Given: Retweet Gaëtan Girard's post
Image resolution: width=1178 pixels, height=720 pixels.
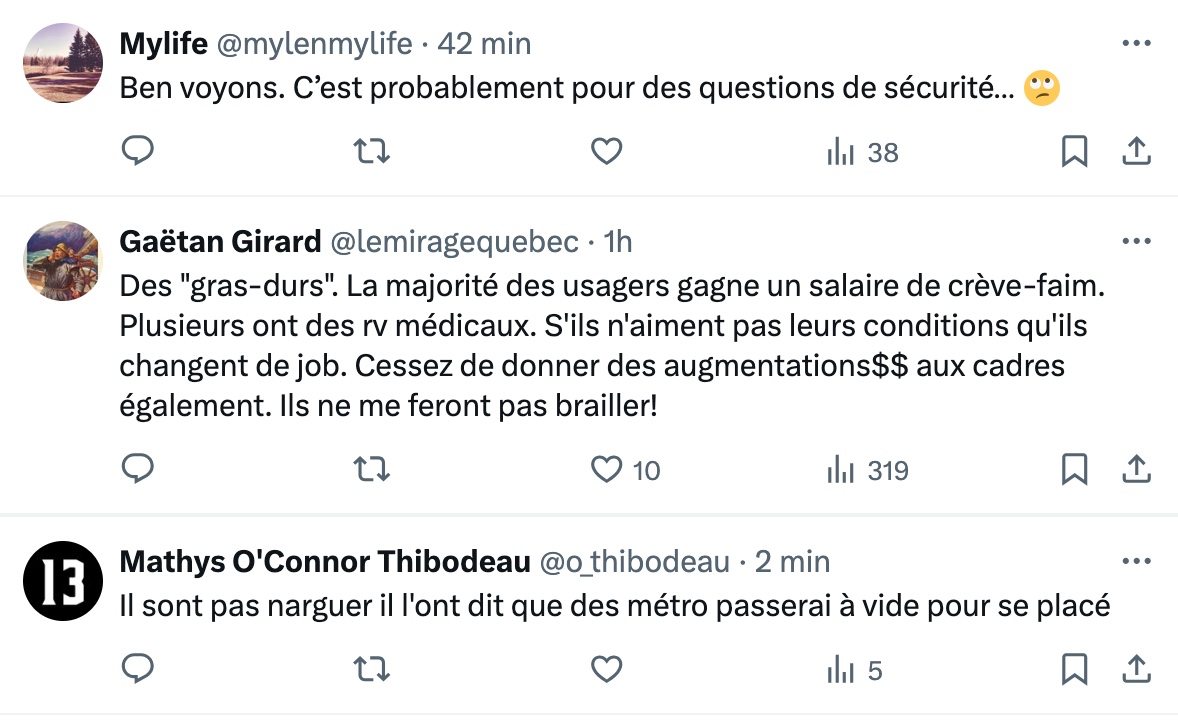Looking at the screenshot, I should click(x=372, y=469).
